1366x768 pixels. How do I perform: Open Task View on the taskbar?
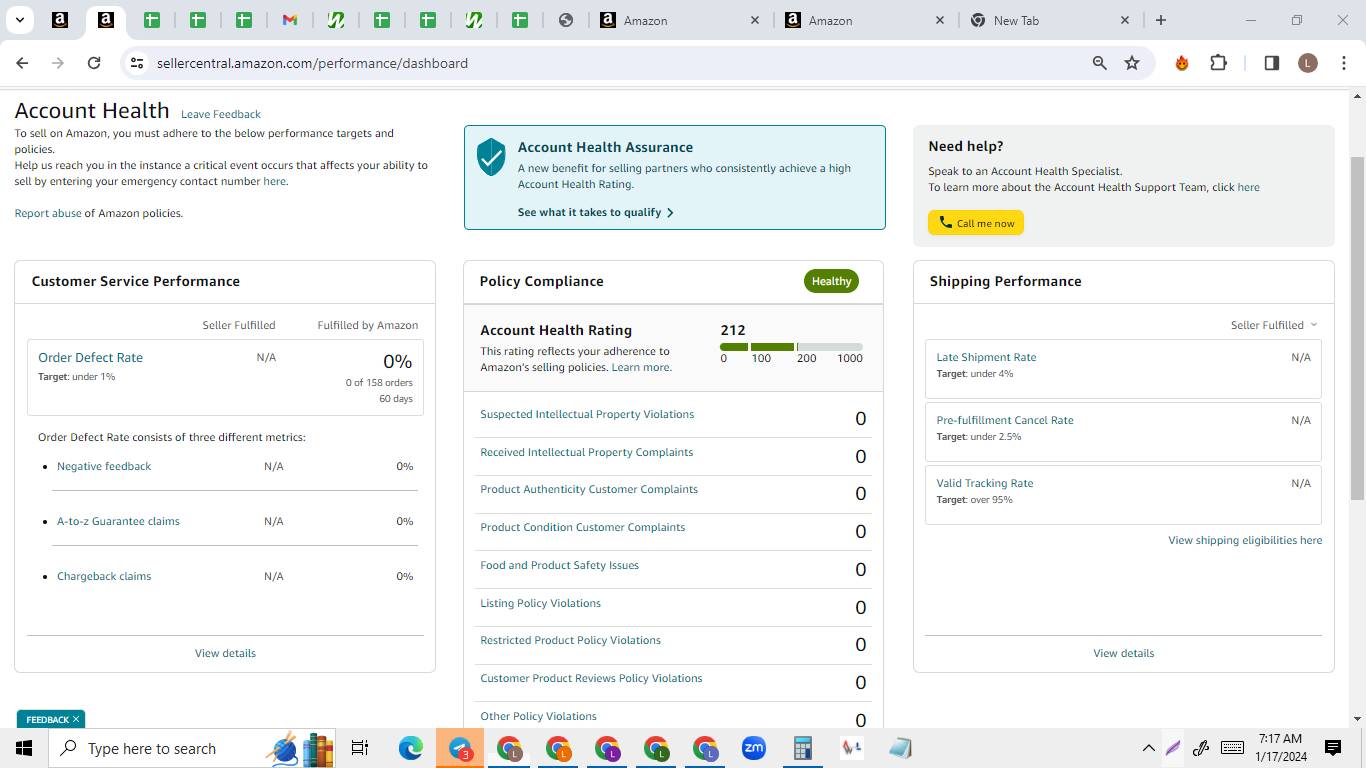(x=360, y=748)
